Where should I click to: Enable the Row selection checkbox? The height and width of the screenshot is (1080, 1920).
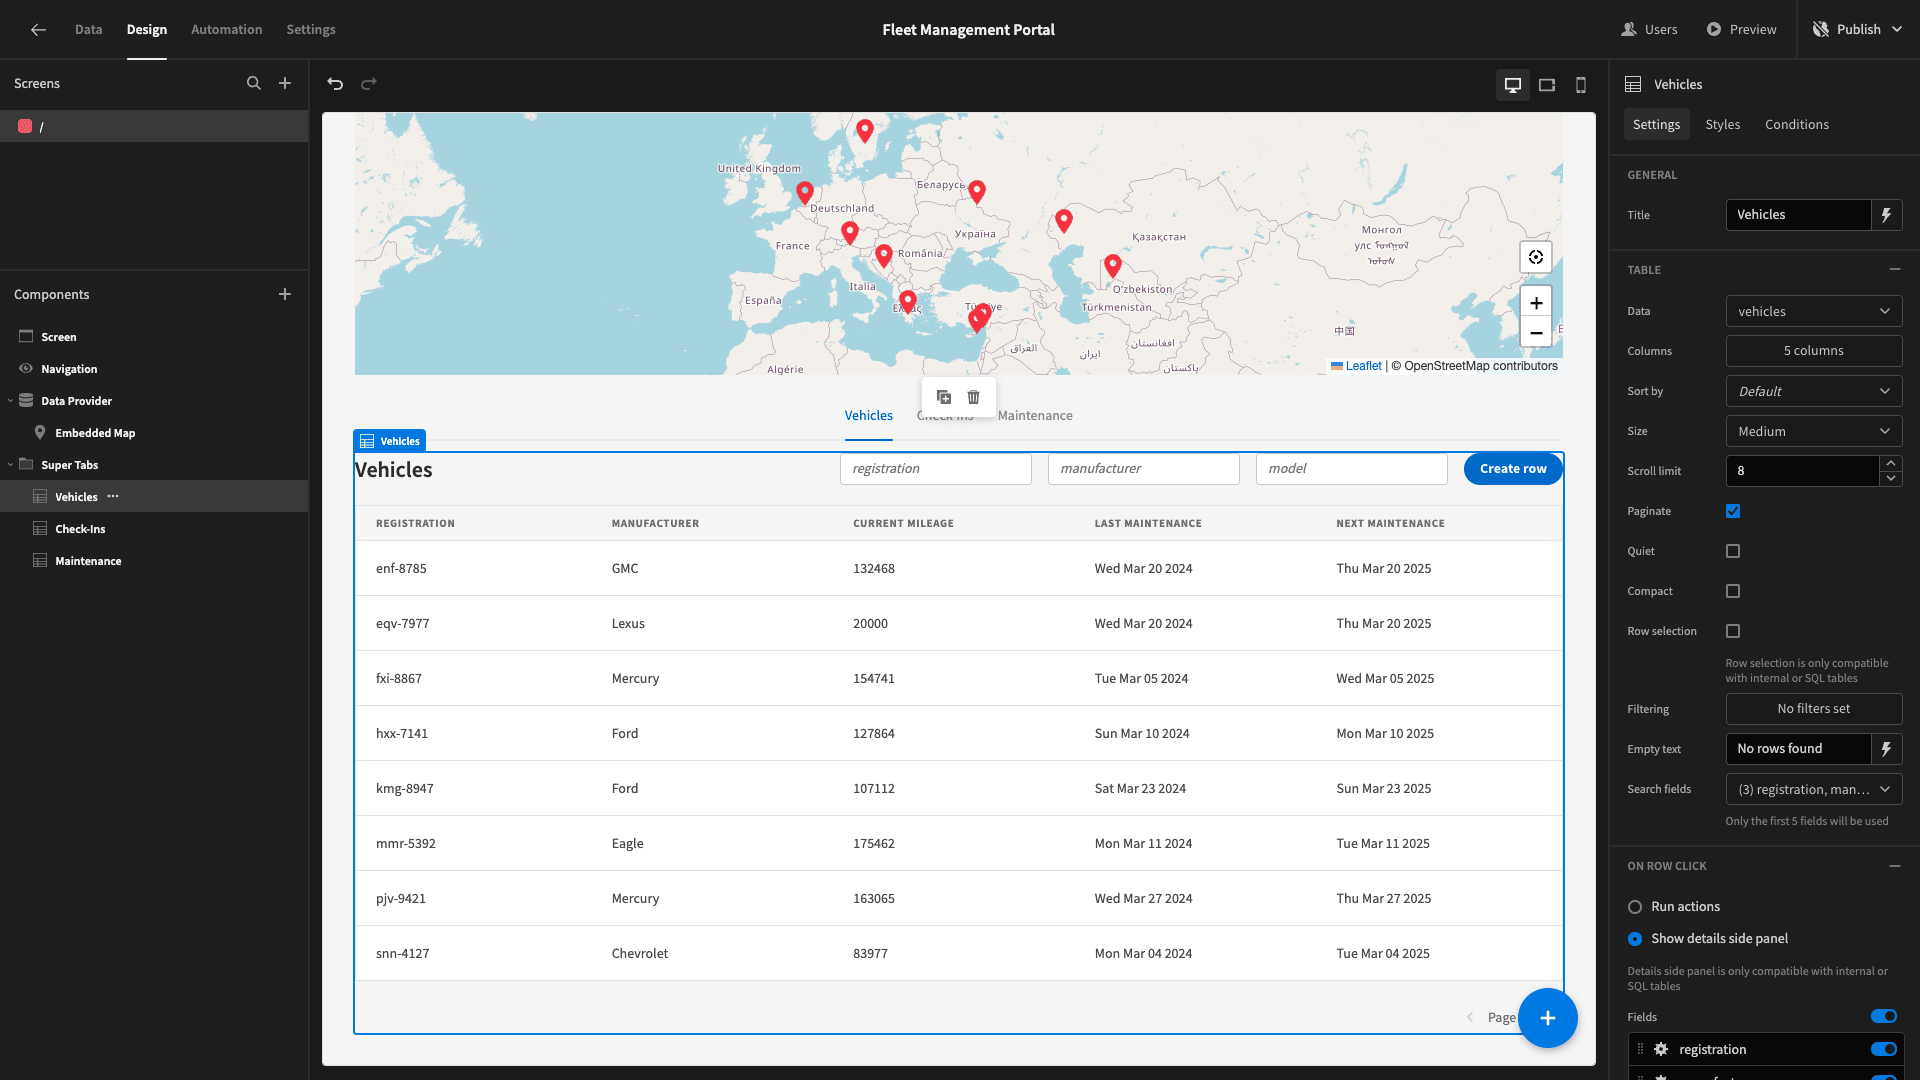pos(1733,631)
